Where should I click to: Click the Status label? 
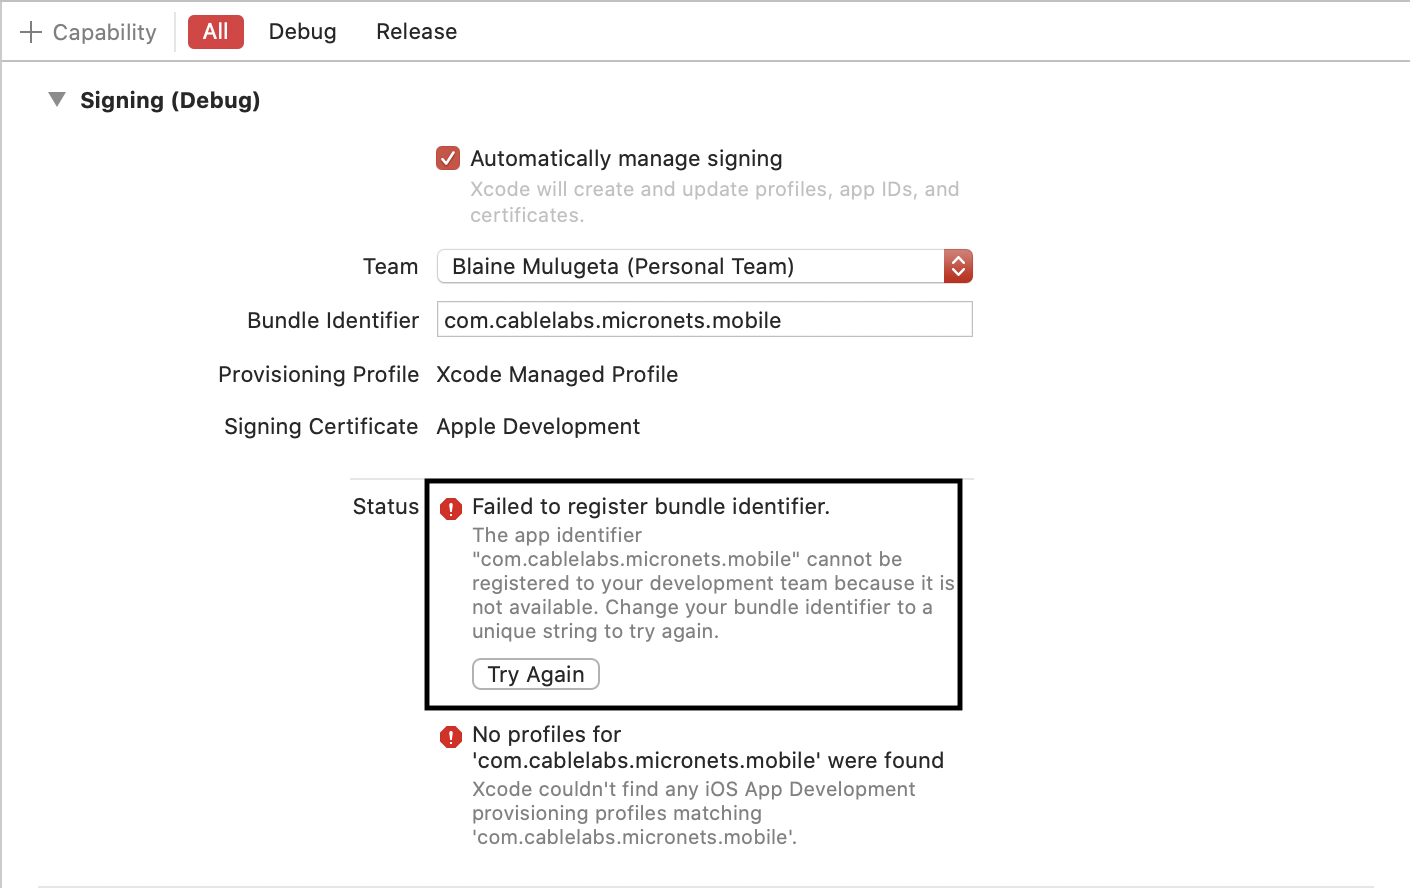coord(386,506)
